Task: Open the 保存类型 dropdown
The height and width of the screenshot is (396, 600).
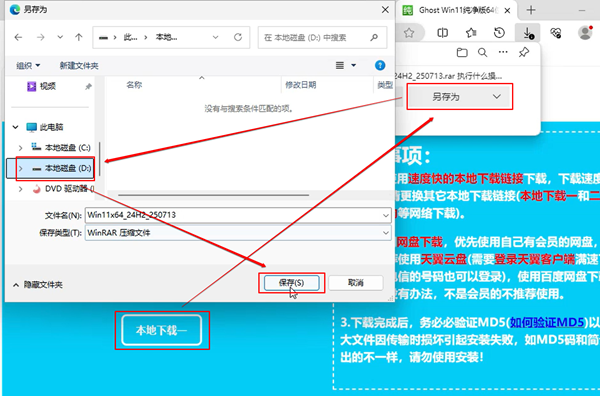Action: 238,233
